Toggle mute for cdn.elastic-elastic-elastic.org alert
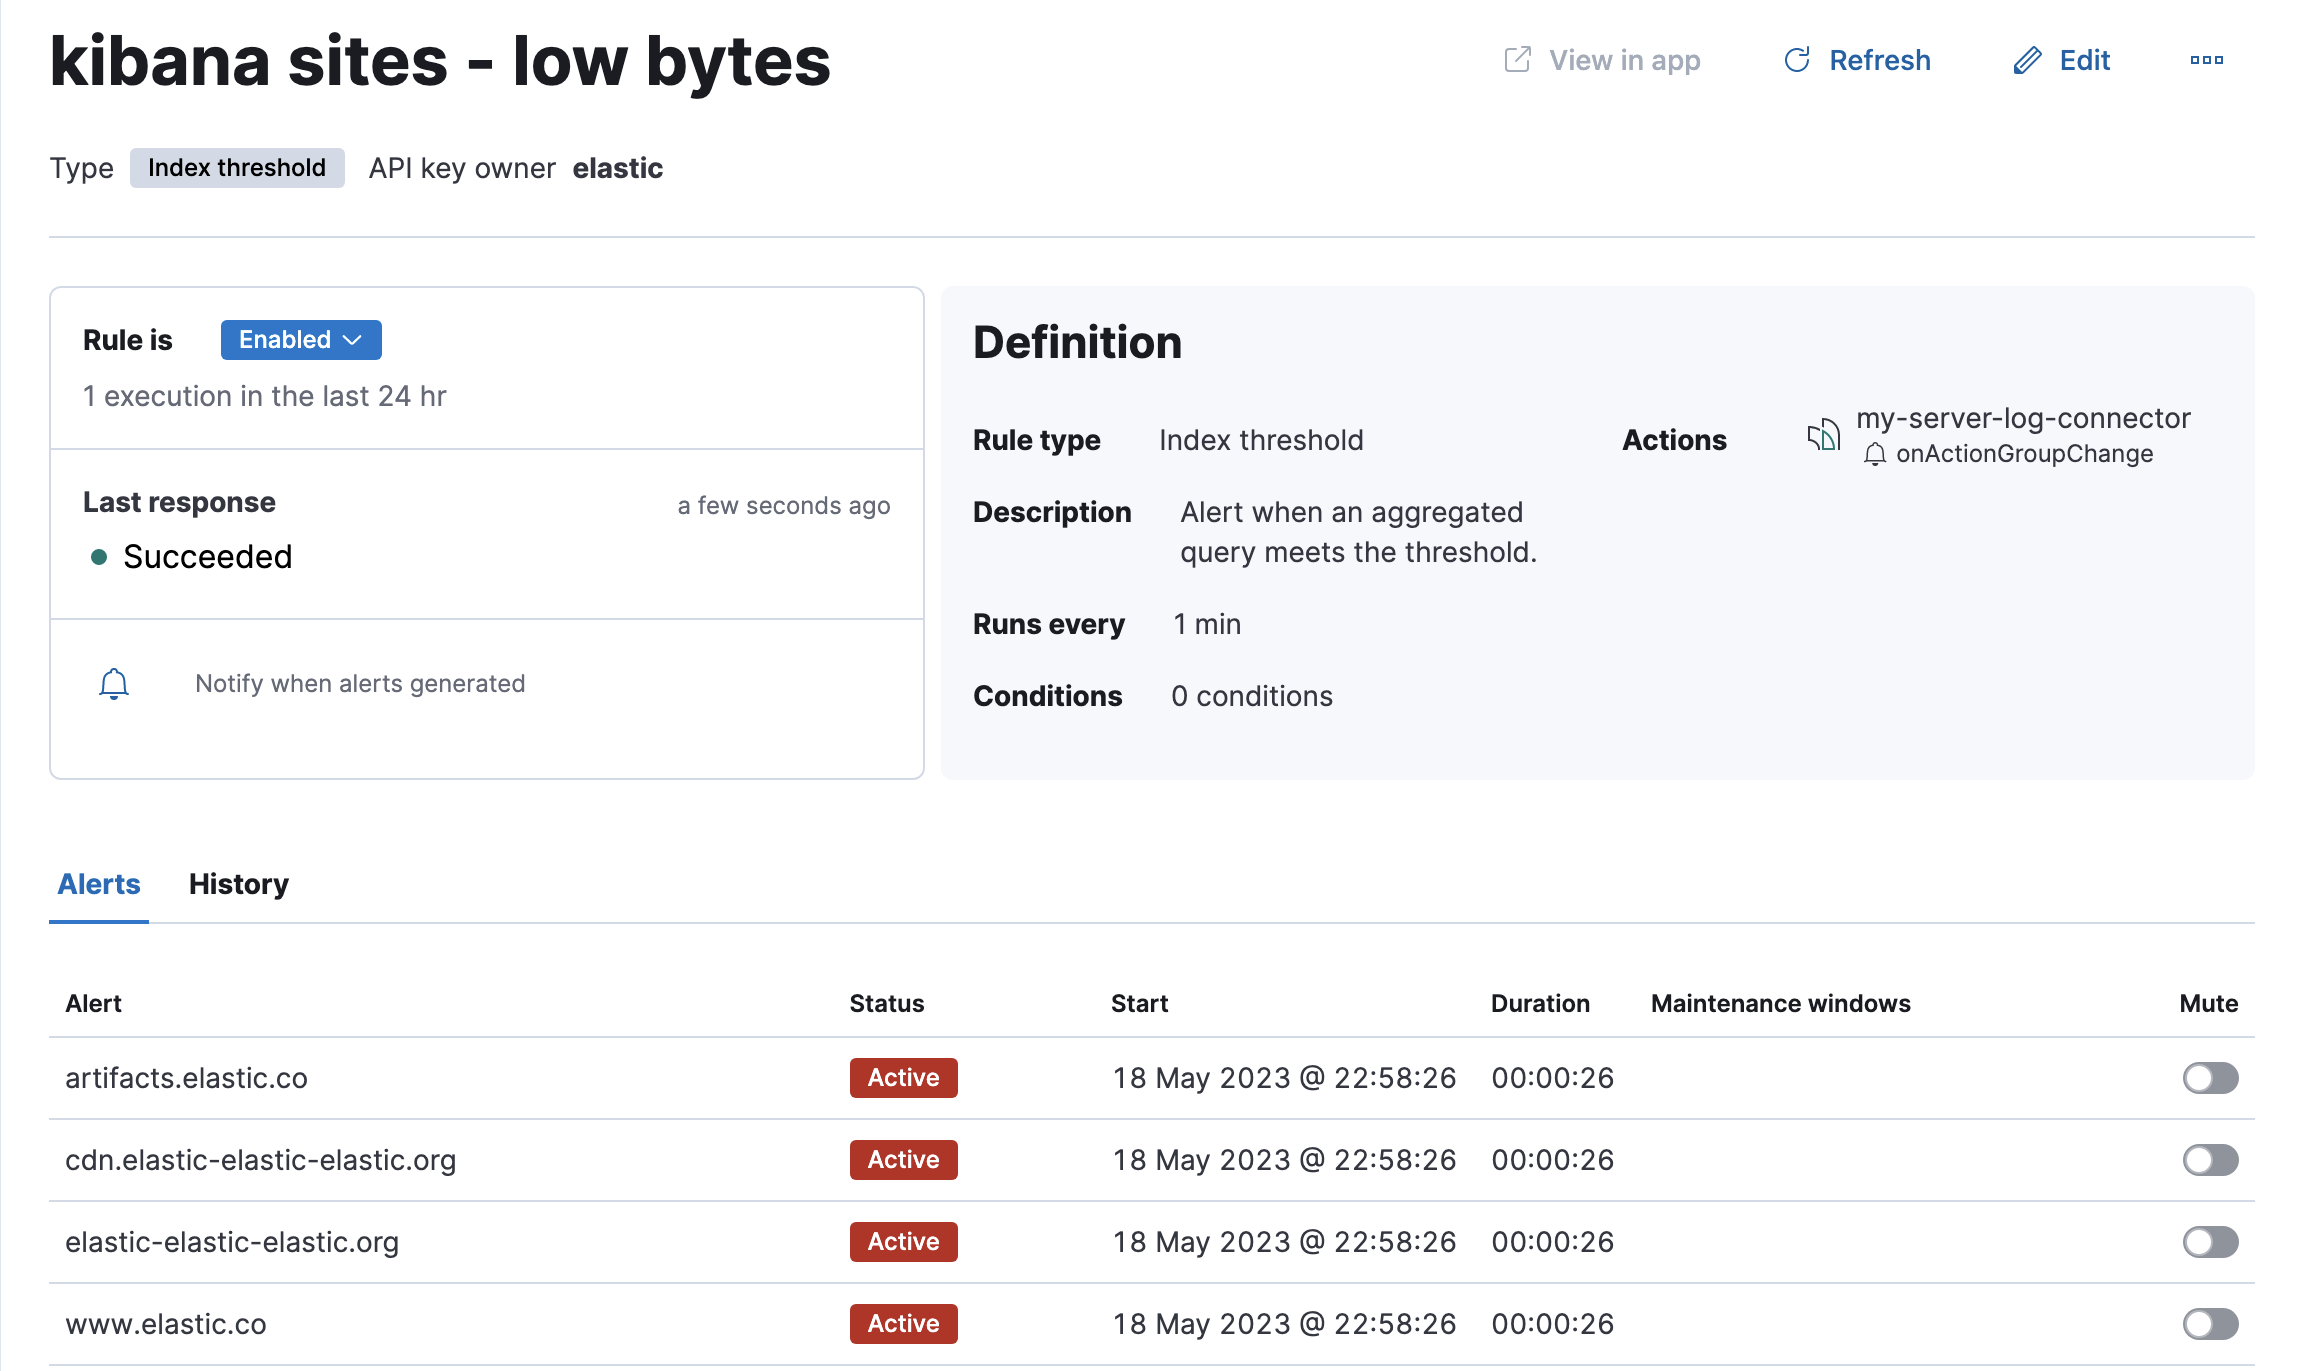Image resolution: width=2302 pixels, height=1371 pixels. pos(2211,1159)
